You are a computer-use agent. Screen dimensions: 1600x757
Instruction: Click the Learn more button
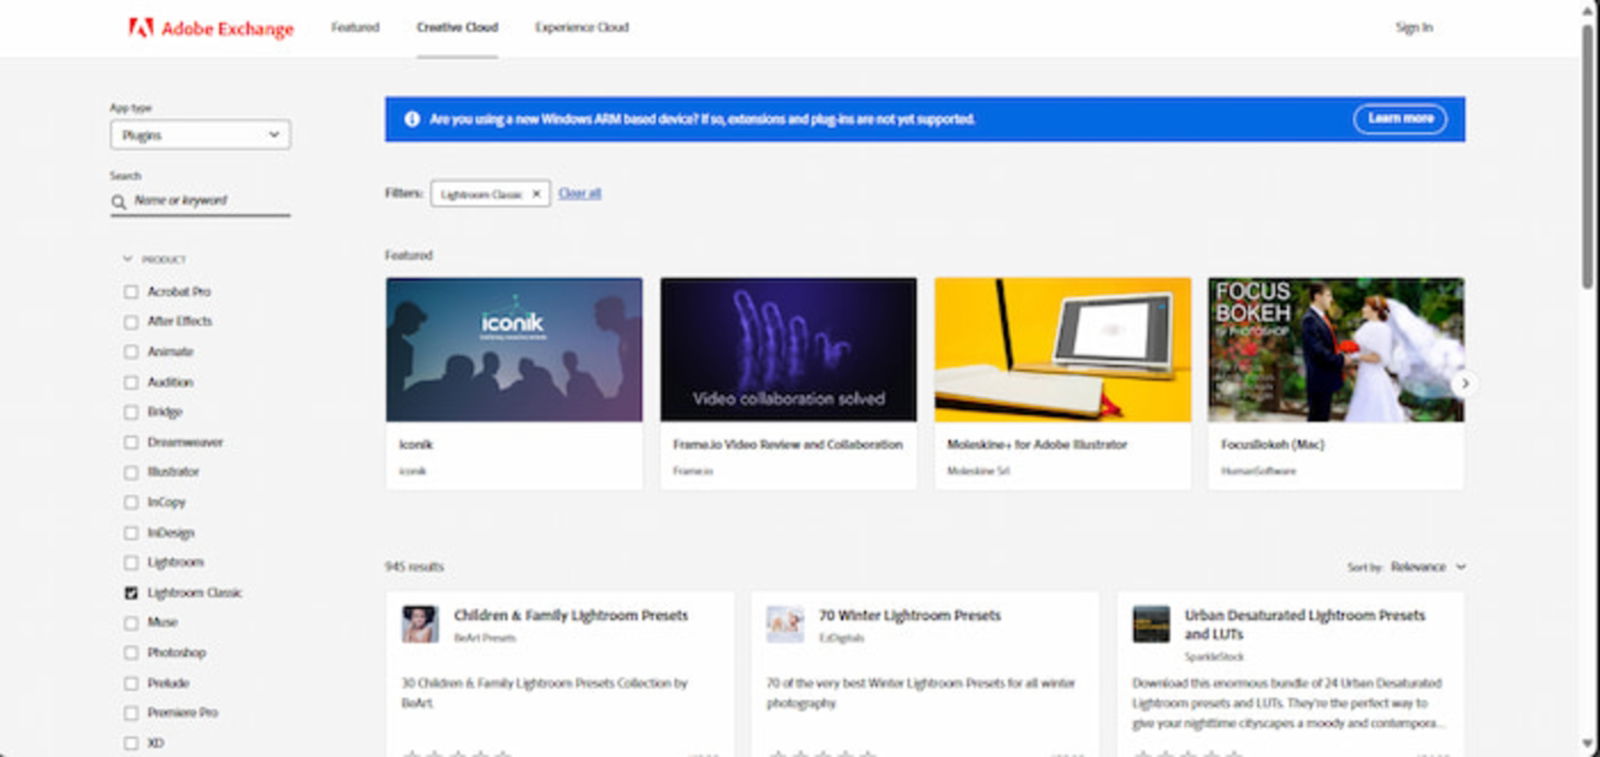pyautogui.click(x=1400, y=119)
